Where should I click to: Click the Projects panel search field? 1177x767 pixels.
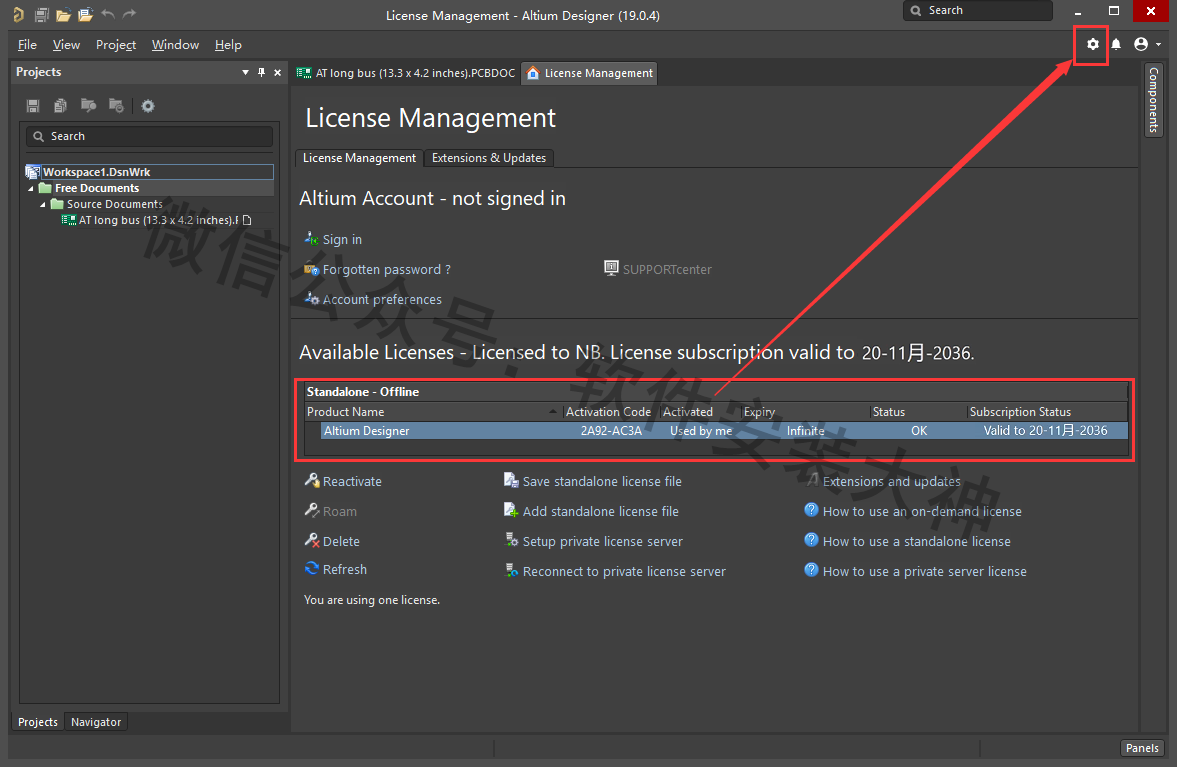click(150, 136)
